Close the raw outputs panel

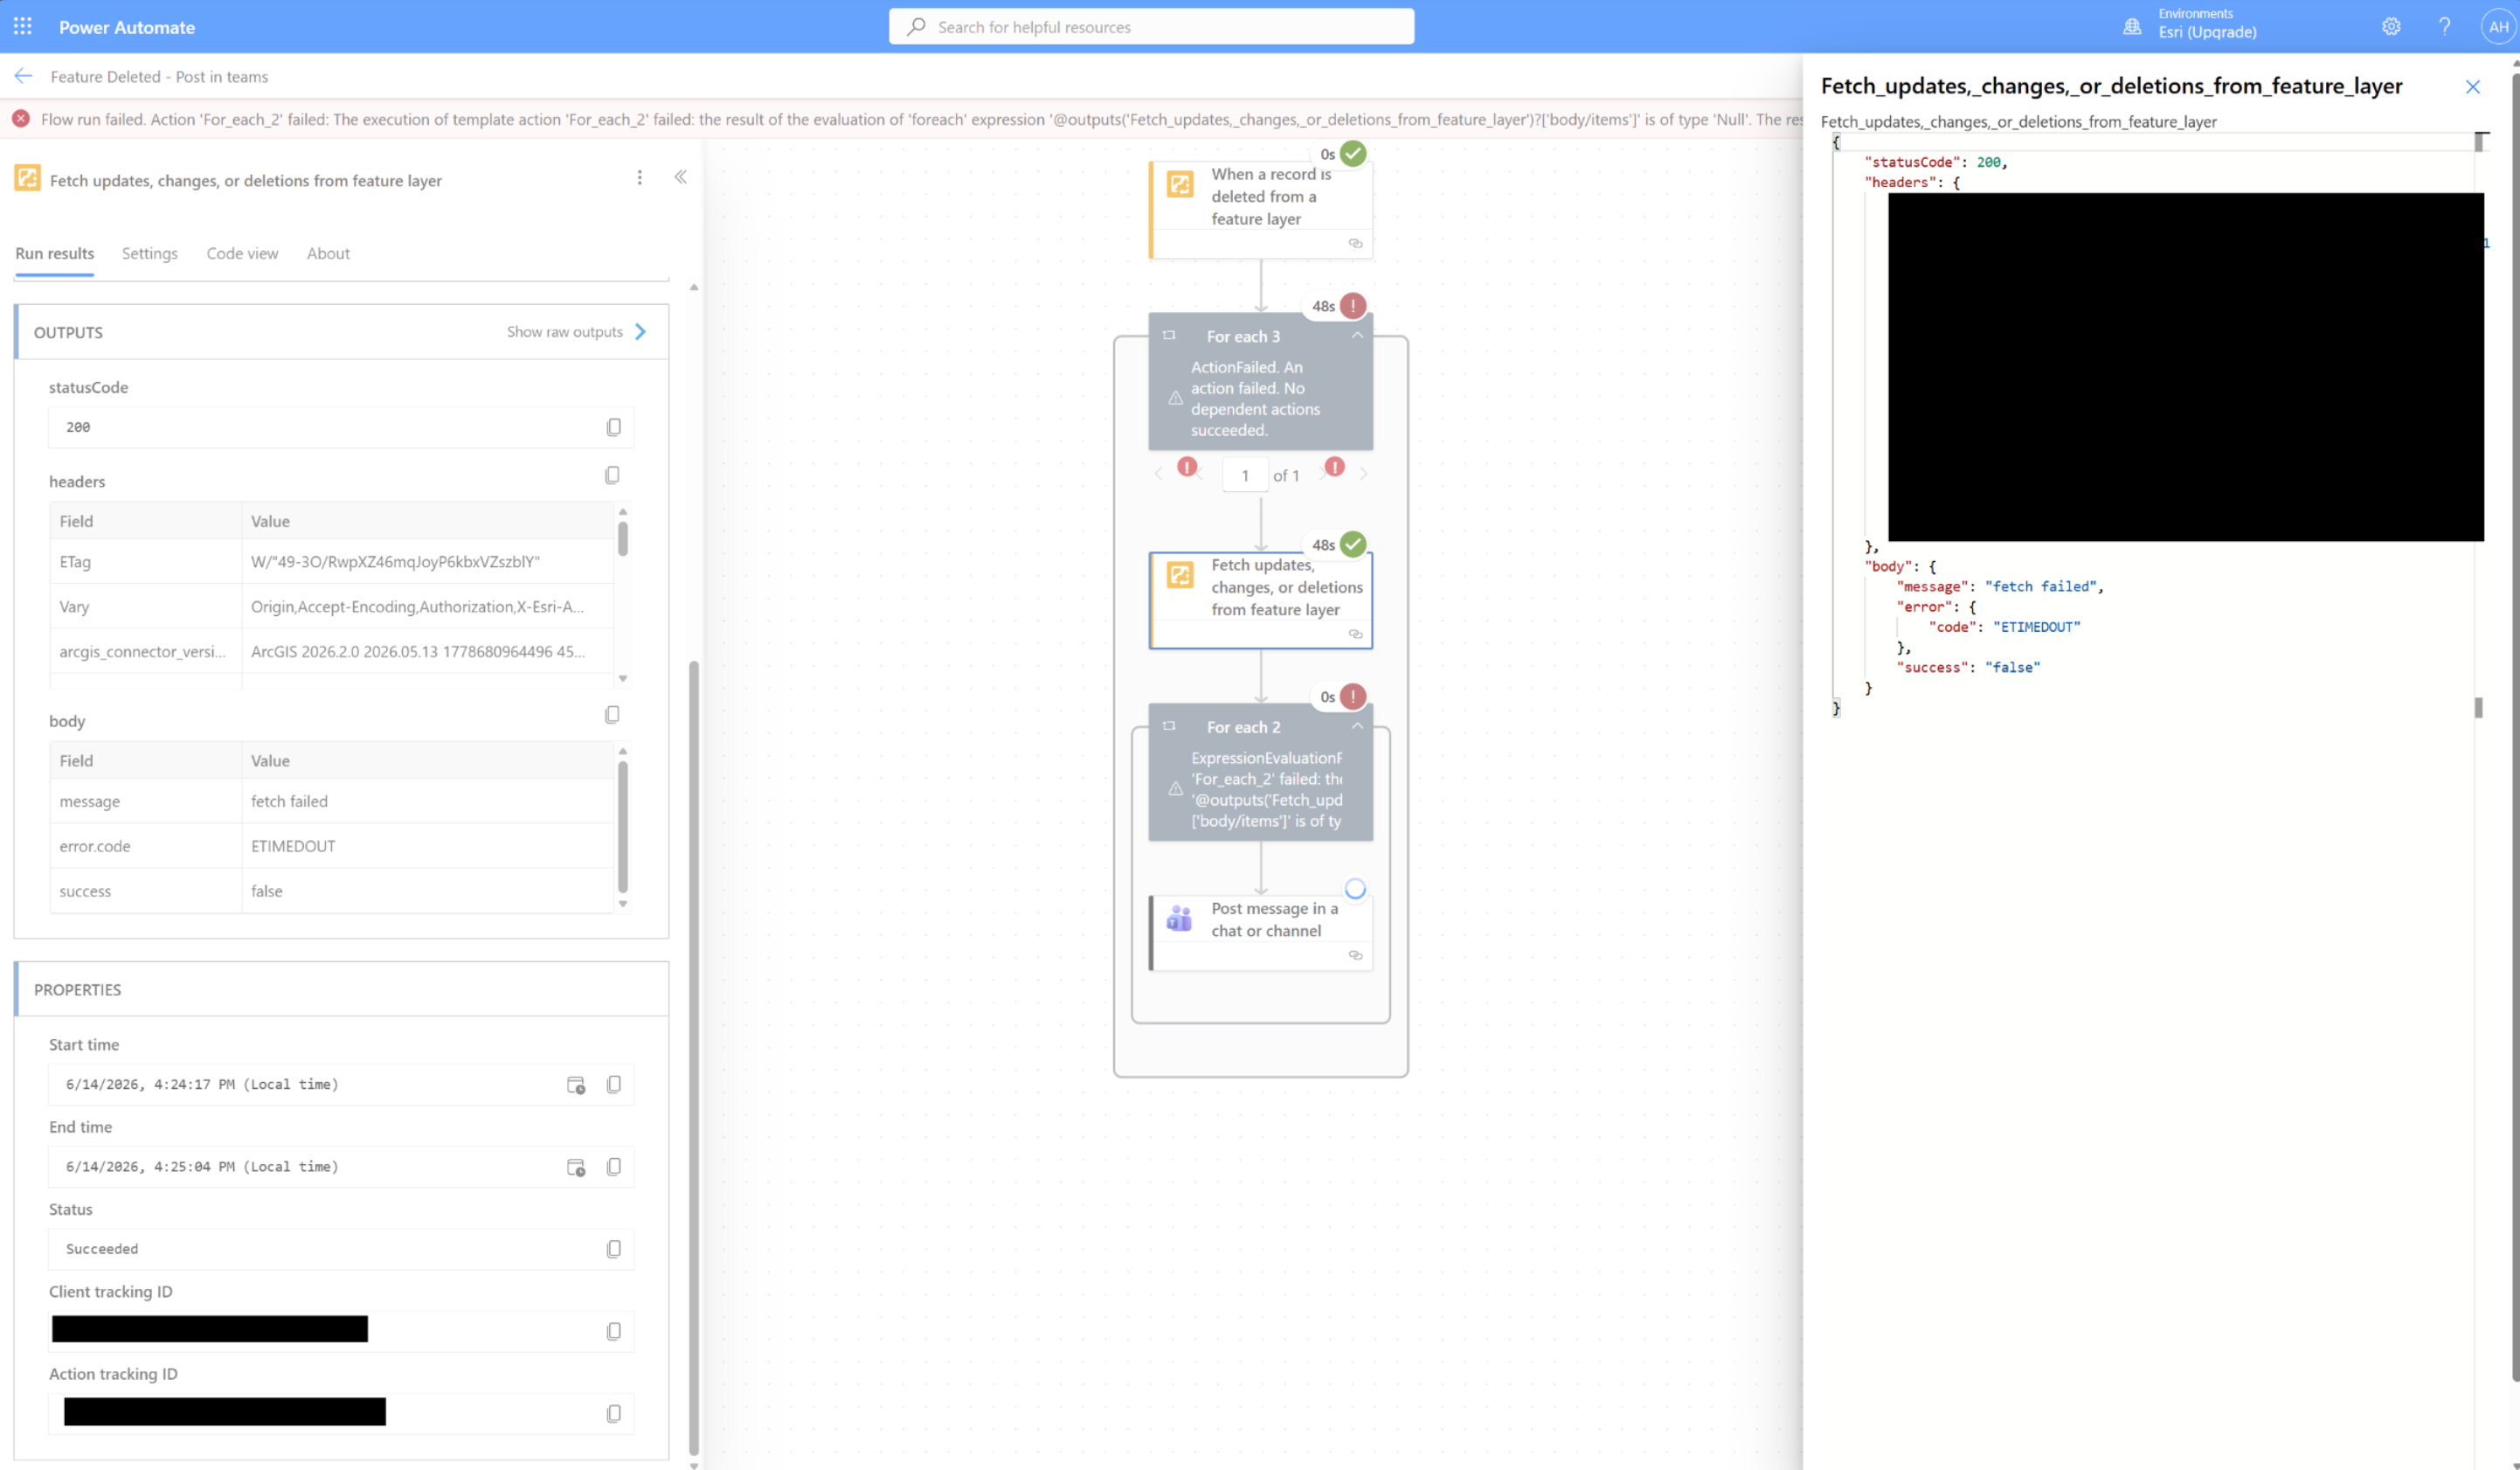click(2472, 87)
